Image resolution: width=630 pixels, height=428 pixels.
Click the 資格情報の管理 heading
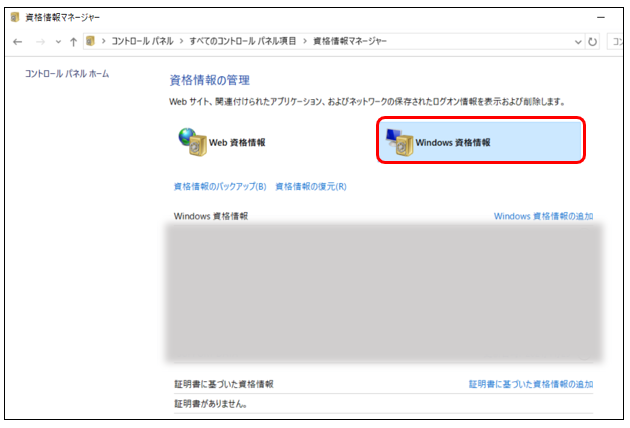(209, 80)
